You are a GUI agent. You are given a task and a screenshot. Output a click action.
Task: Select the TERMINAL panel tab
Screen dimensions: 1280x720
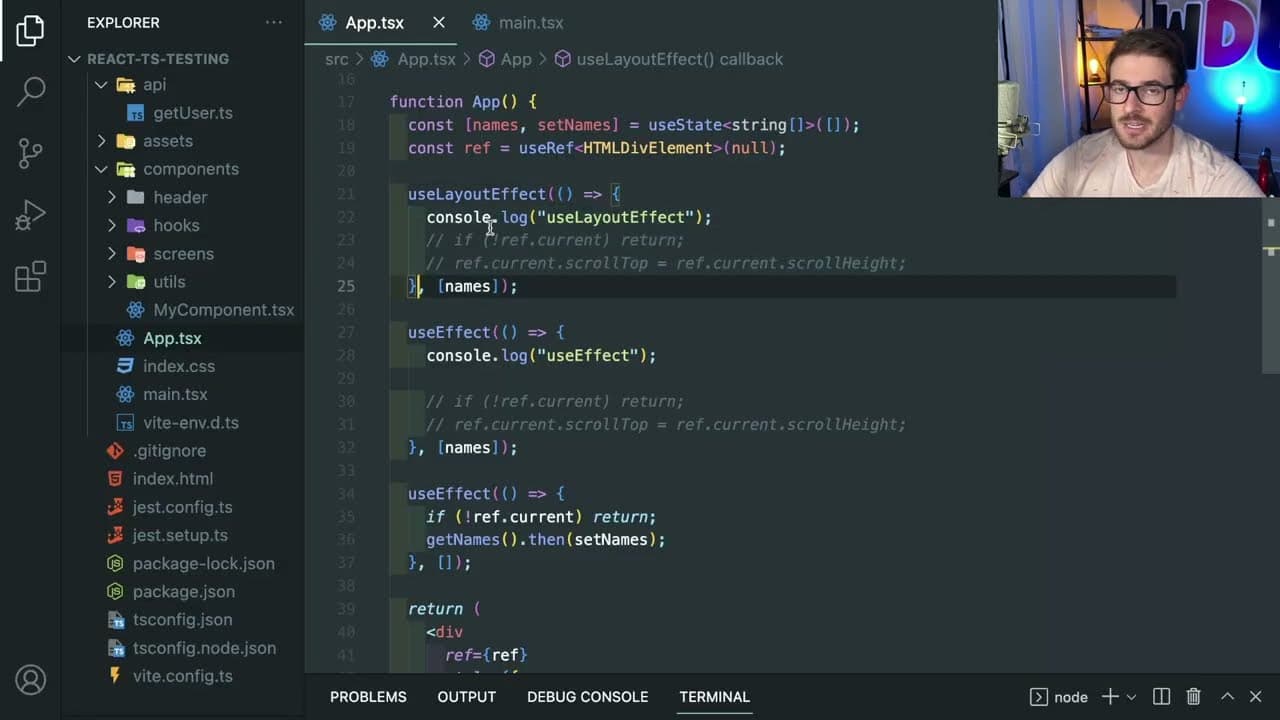click(x=714, y=697)
